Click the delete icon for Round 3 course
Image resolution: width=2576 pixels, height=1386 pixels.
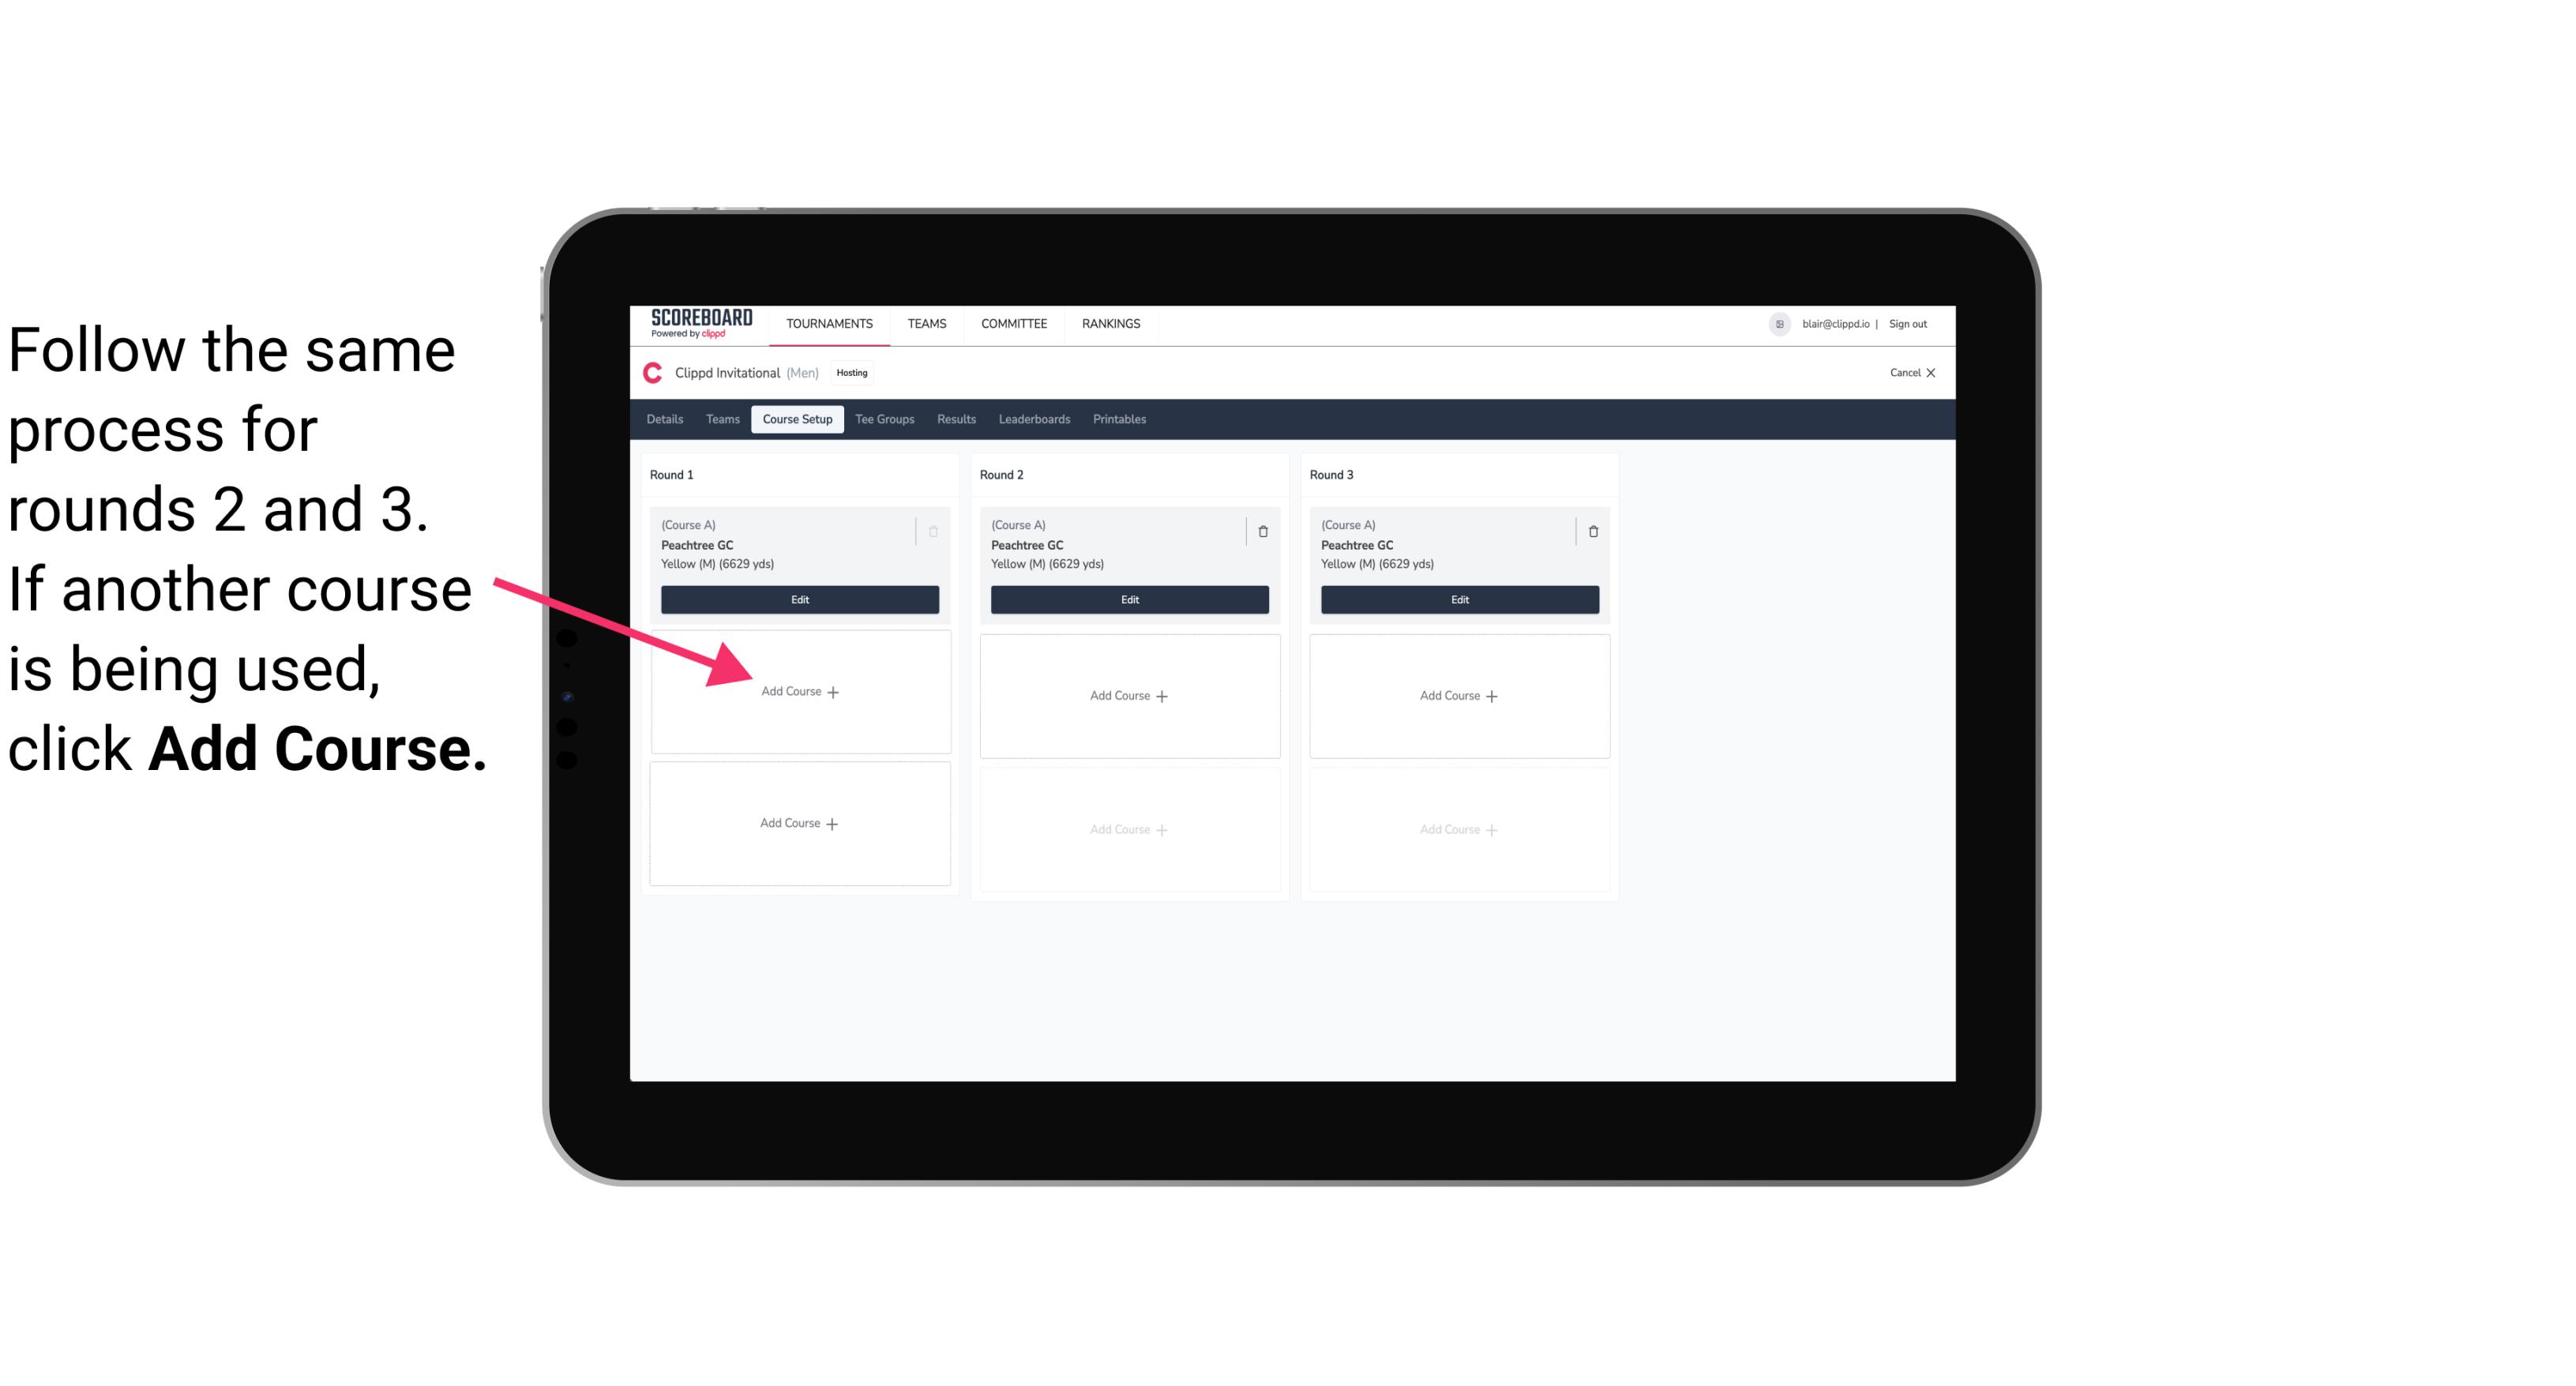coord(1590,529)
